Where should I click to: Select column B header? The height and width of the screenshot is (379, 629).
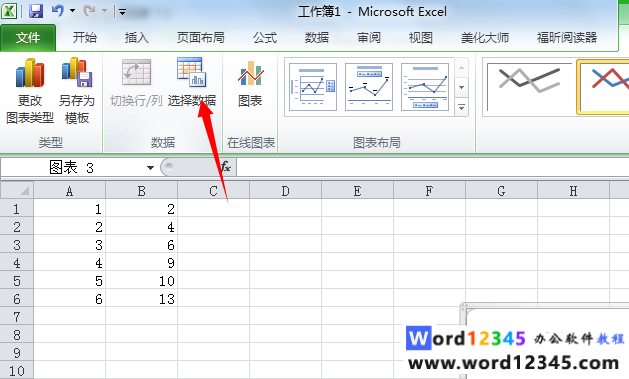click(141, 191)
